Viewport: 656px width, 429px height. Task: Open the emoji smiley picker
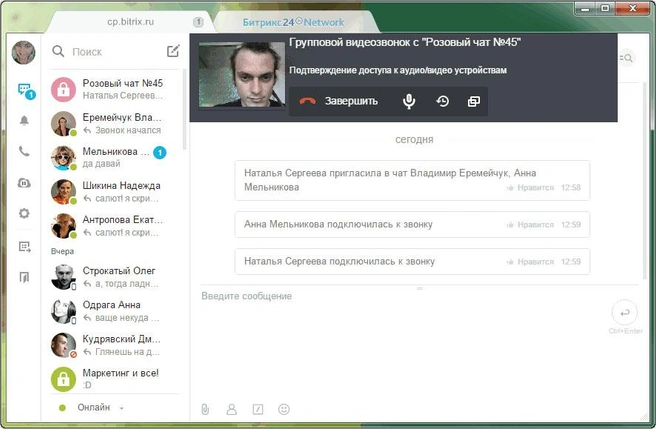point(284,409)
